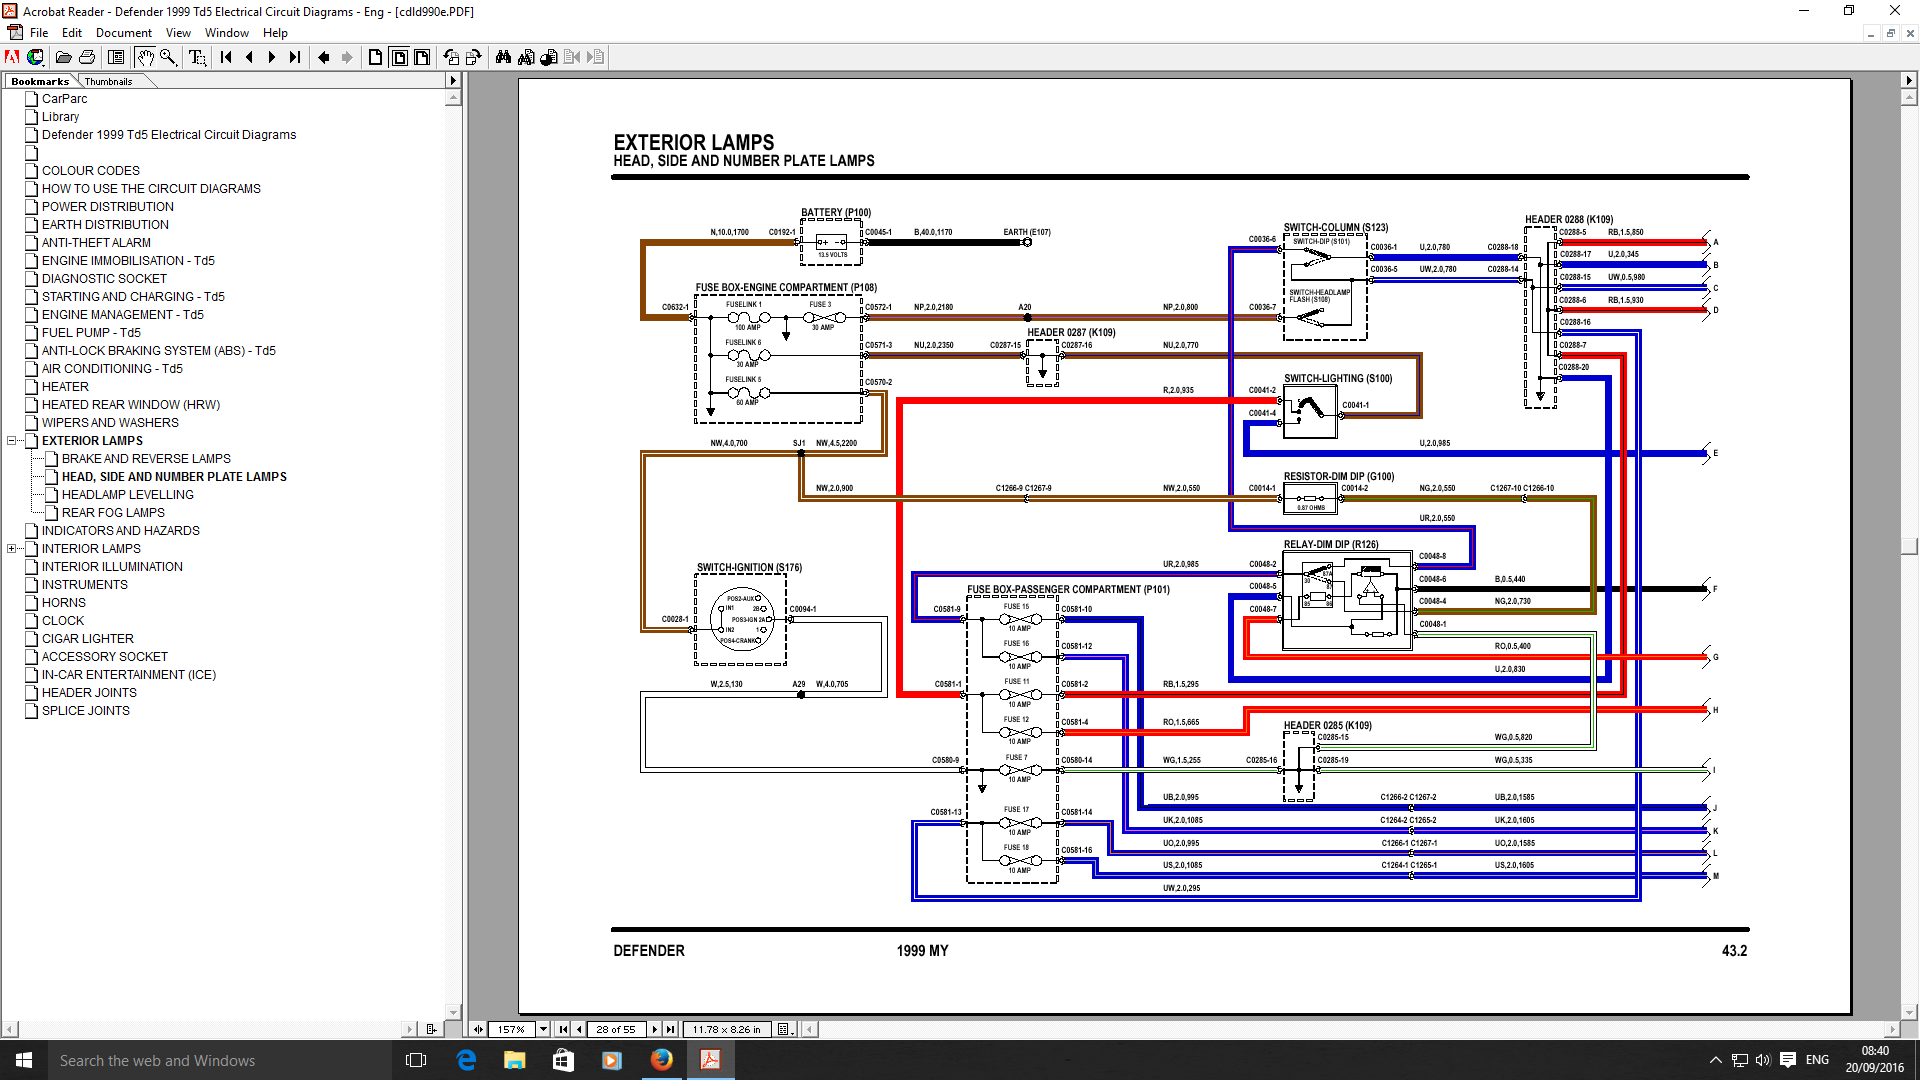Open the View menu

[x=178, y=33]
